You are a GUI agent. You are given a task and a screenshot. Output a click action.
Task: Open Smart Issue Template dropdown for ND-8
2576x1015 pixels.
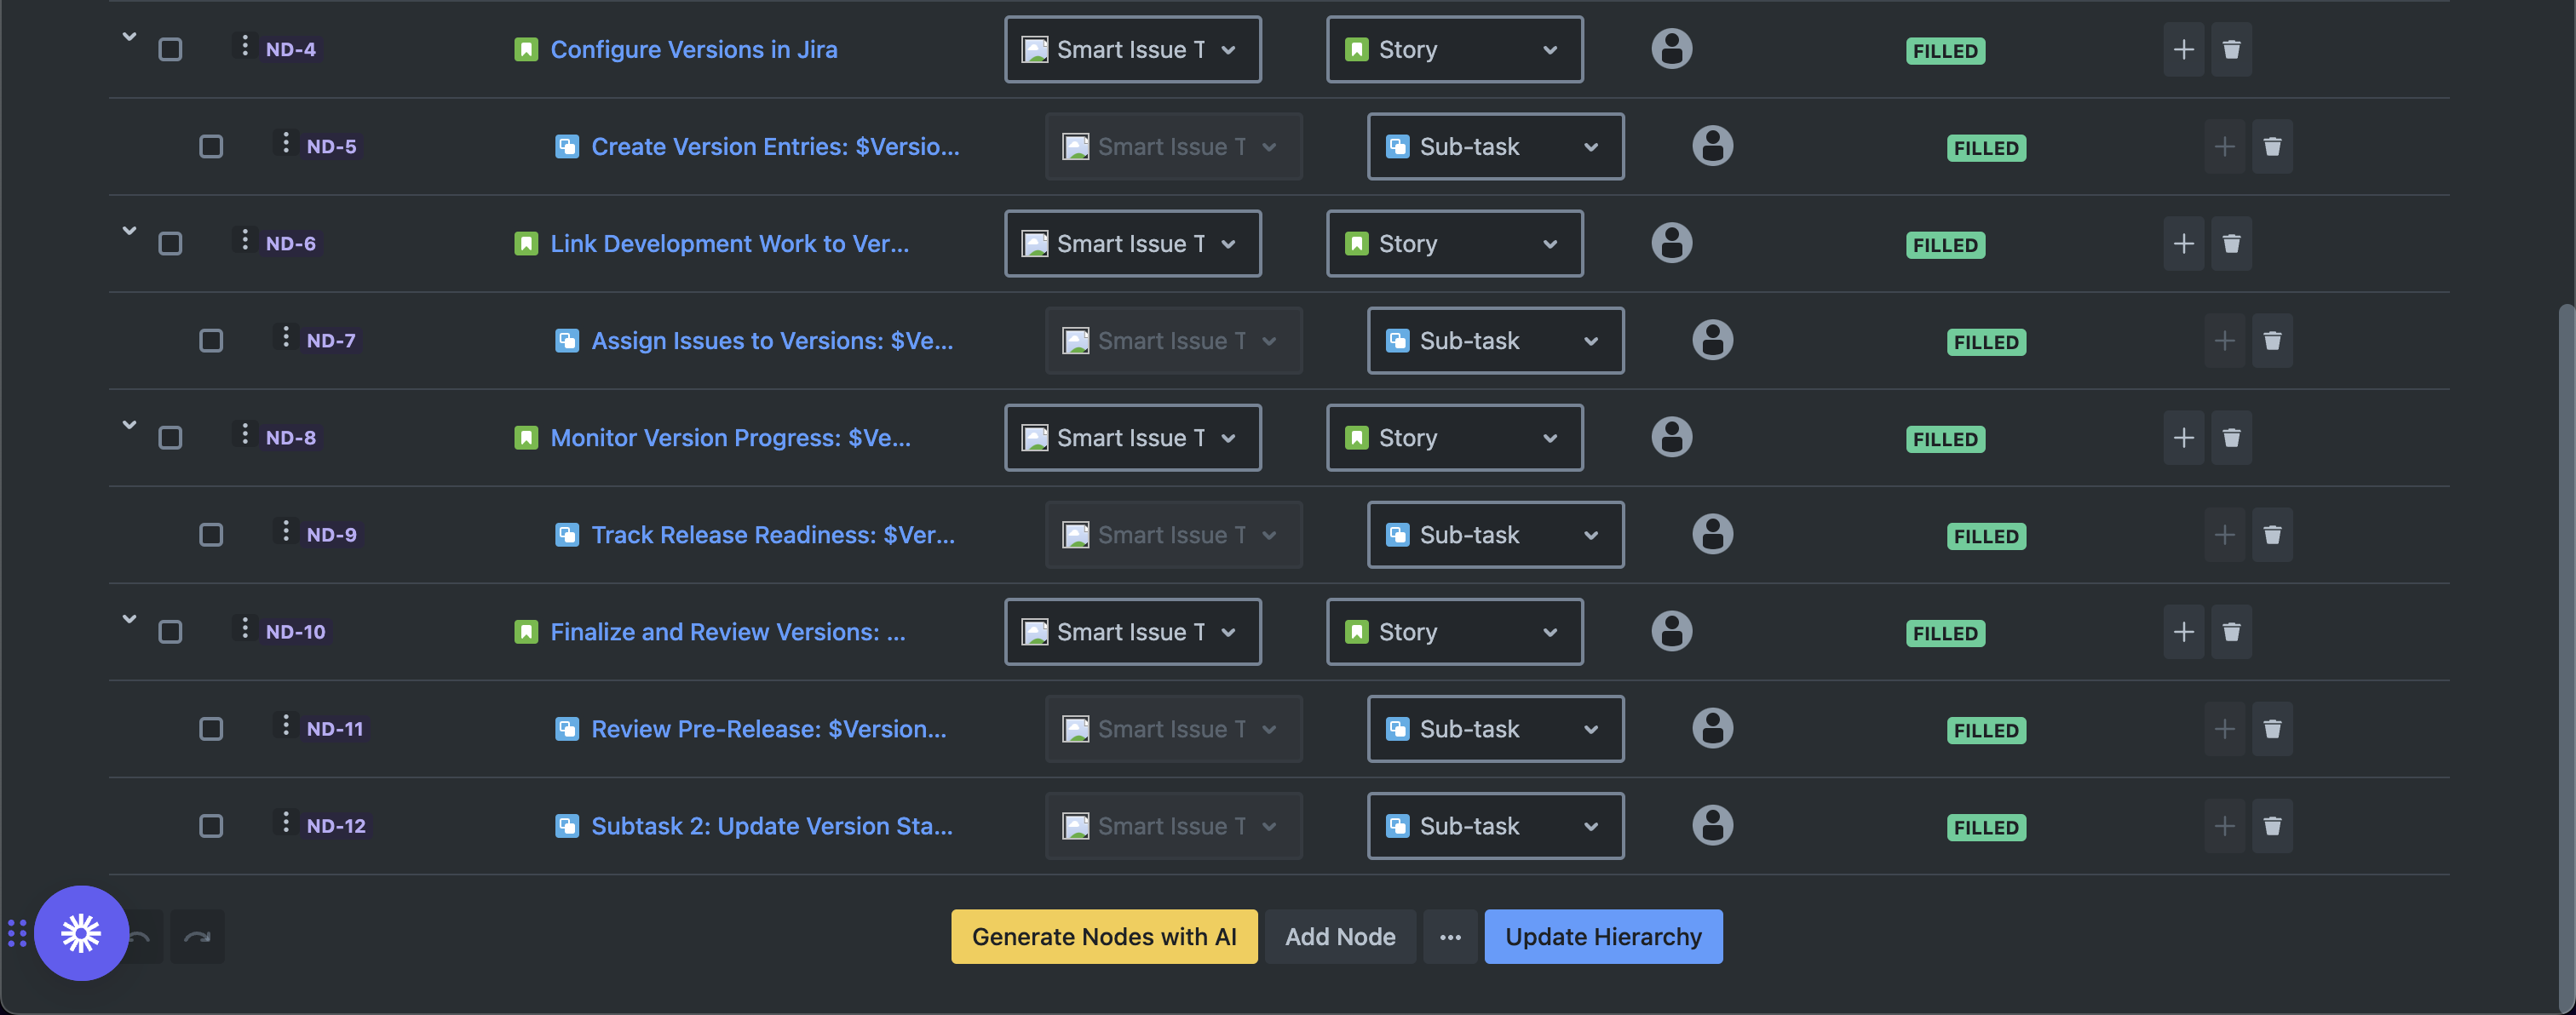click(1132, 437)
